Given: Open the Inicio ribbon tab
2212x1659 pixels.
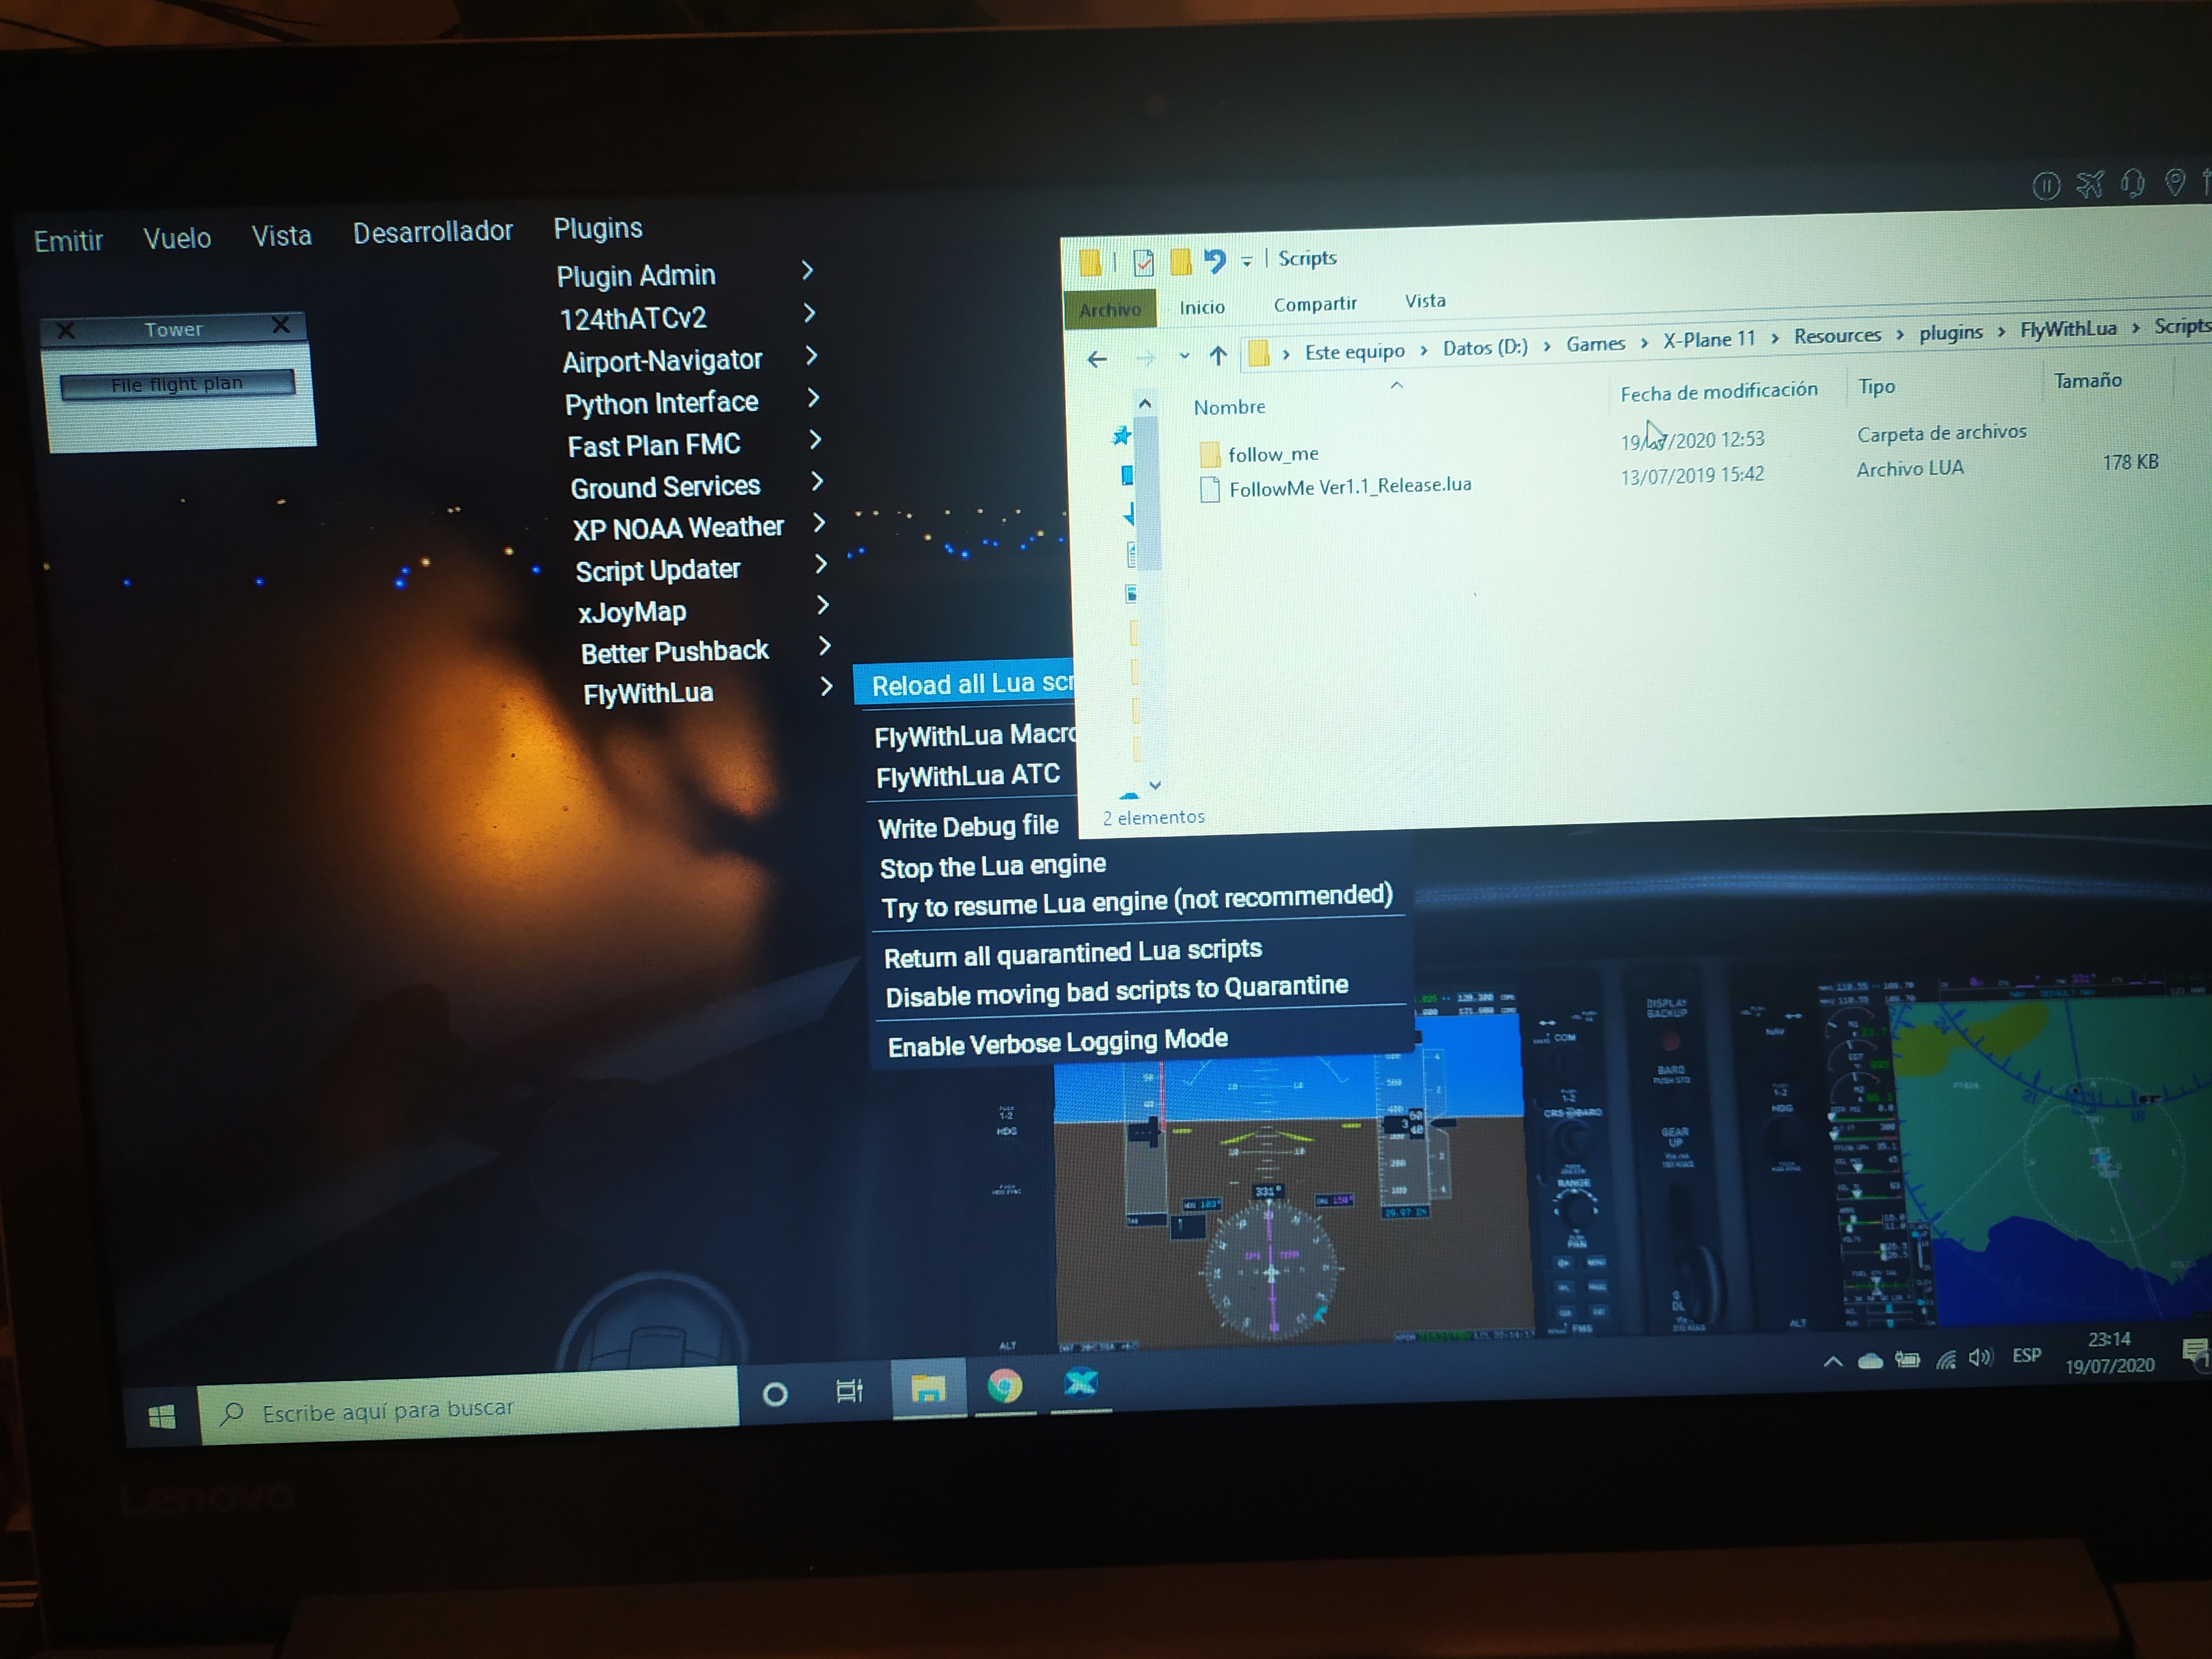Looking at the screenshot, I should point(1202,307).
